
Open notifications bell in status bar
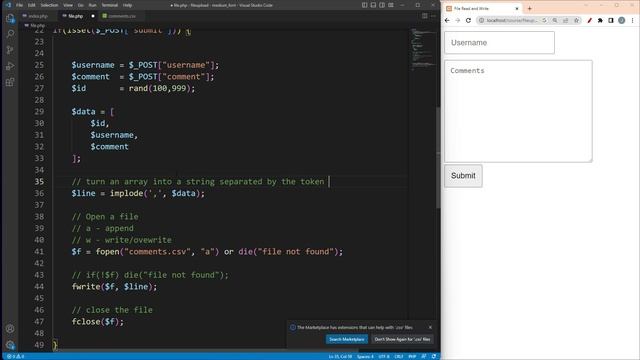pos(433,356)
